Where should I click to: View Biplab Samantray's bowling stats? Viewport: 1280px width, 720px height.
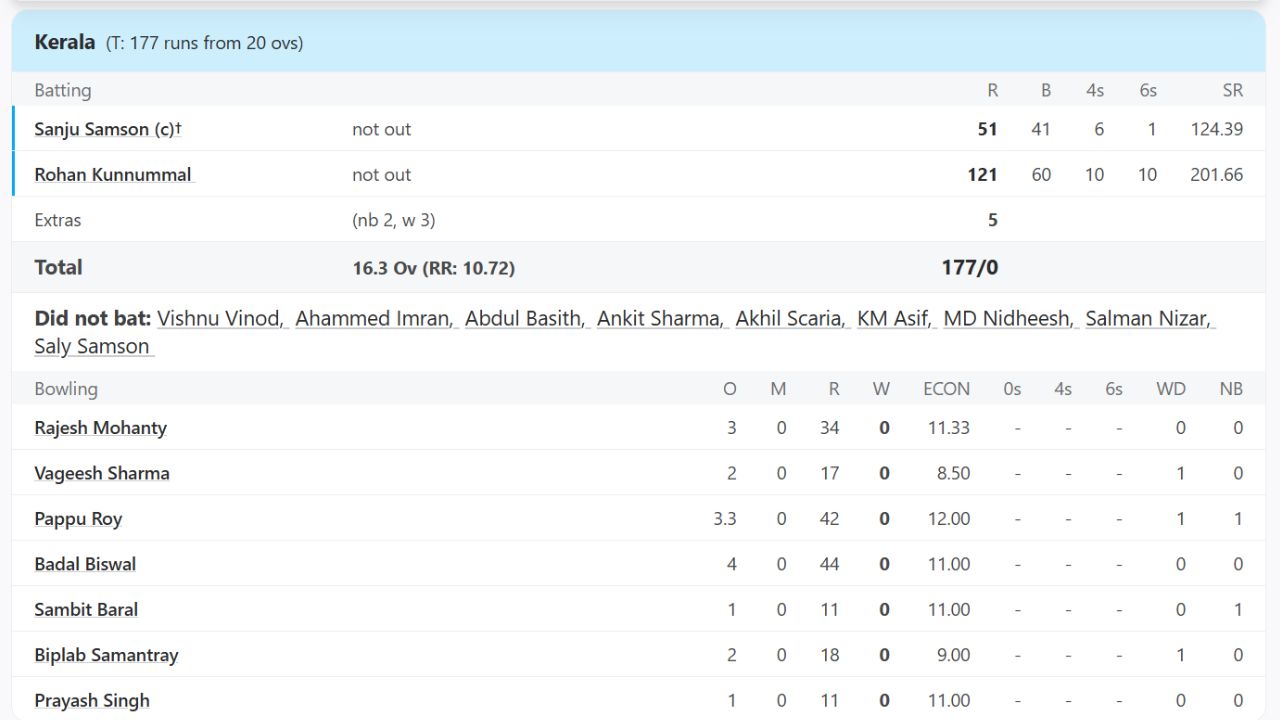[x=105, y=655]
